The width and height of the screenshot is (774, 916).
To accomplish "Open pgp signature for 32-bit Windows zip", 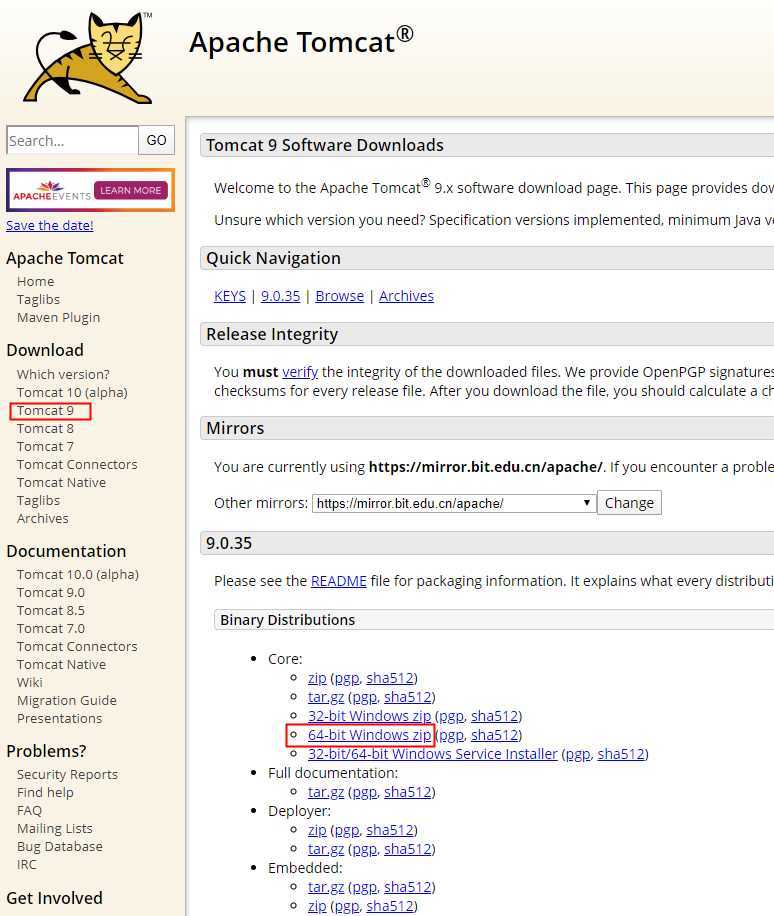I will tap(451, 716).
